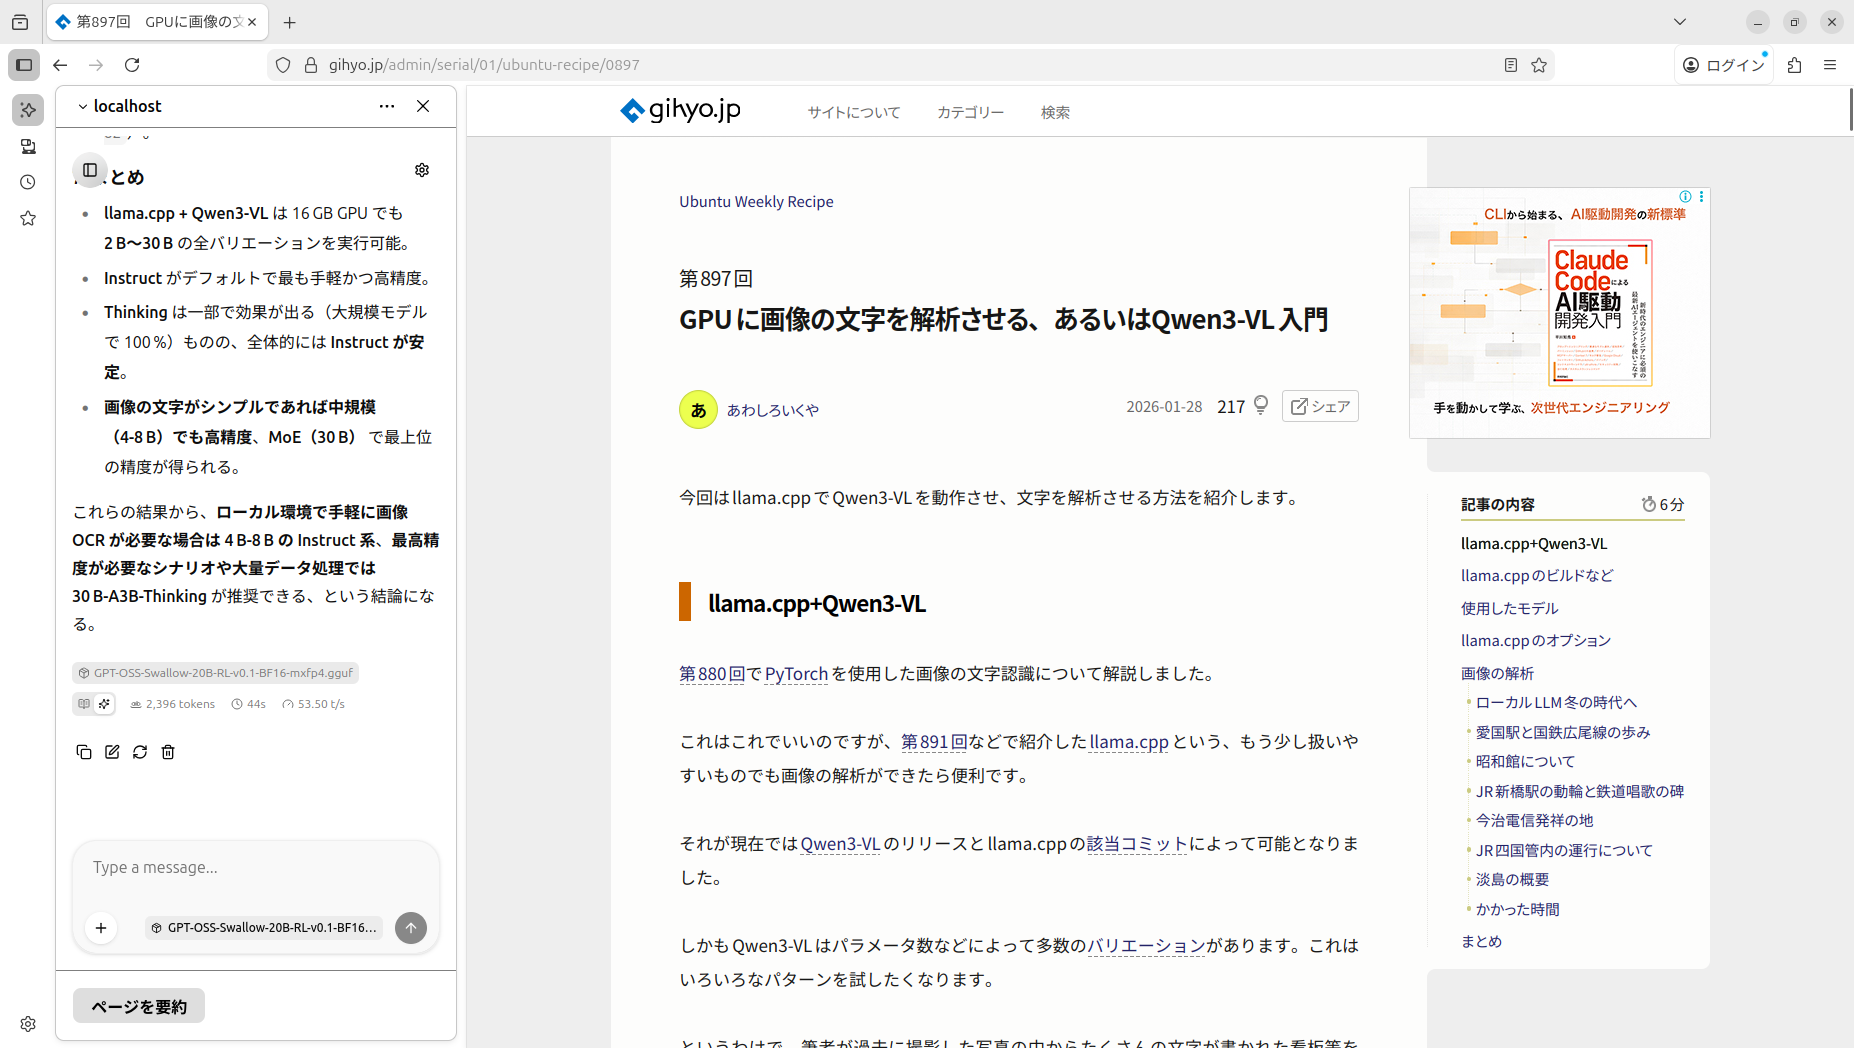
Task: Open the GPT-OSS-Swallow model selector
Action: click(263, 928)
